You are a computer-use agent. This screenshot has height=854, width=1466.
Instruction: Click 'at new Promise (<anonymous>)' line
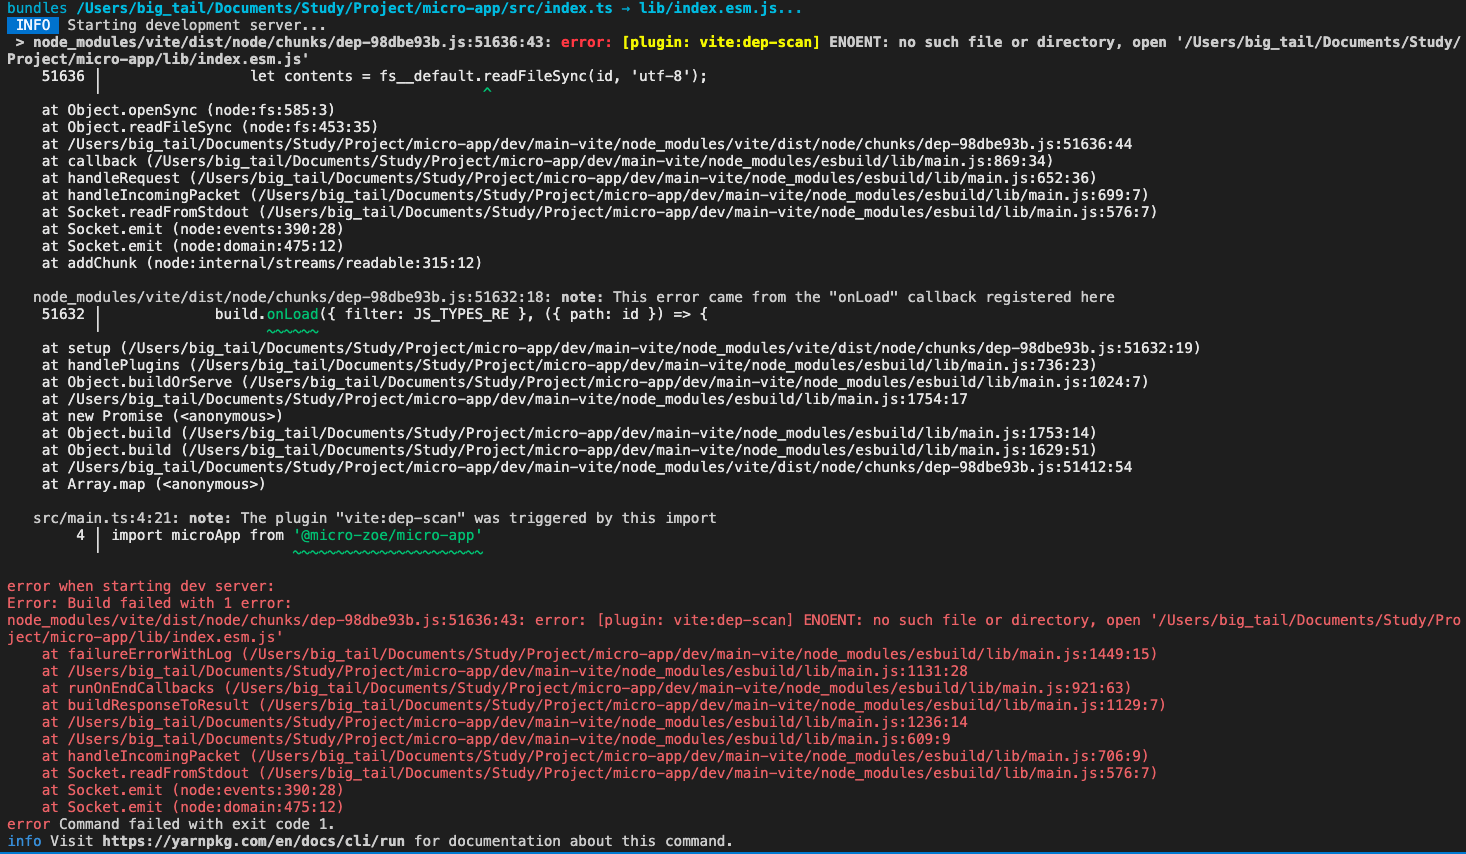[162, 416]
